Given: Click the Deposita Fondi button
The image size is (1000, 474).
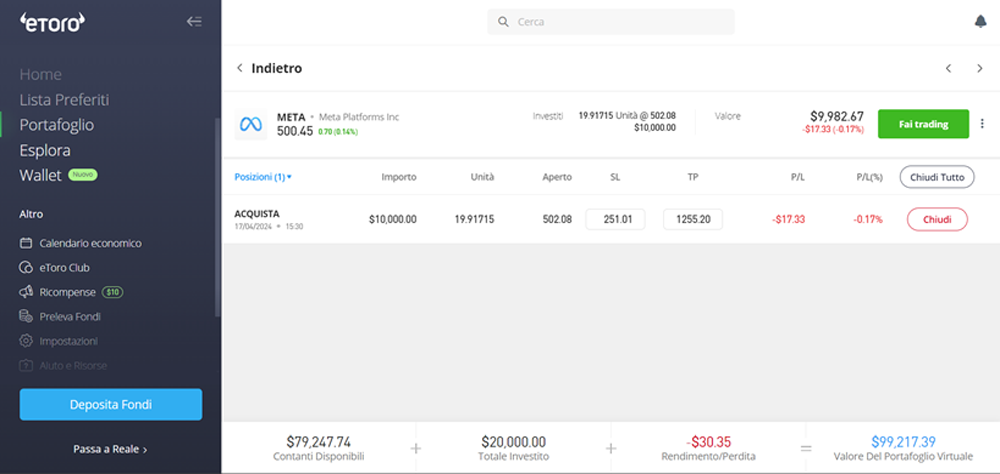Looking at the screenshot, I should 111,404.
